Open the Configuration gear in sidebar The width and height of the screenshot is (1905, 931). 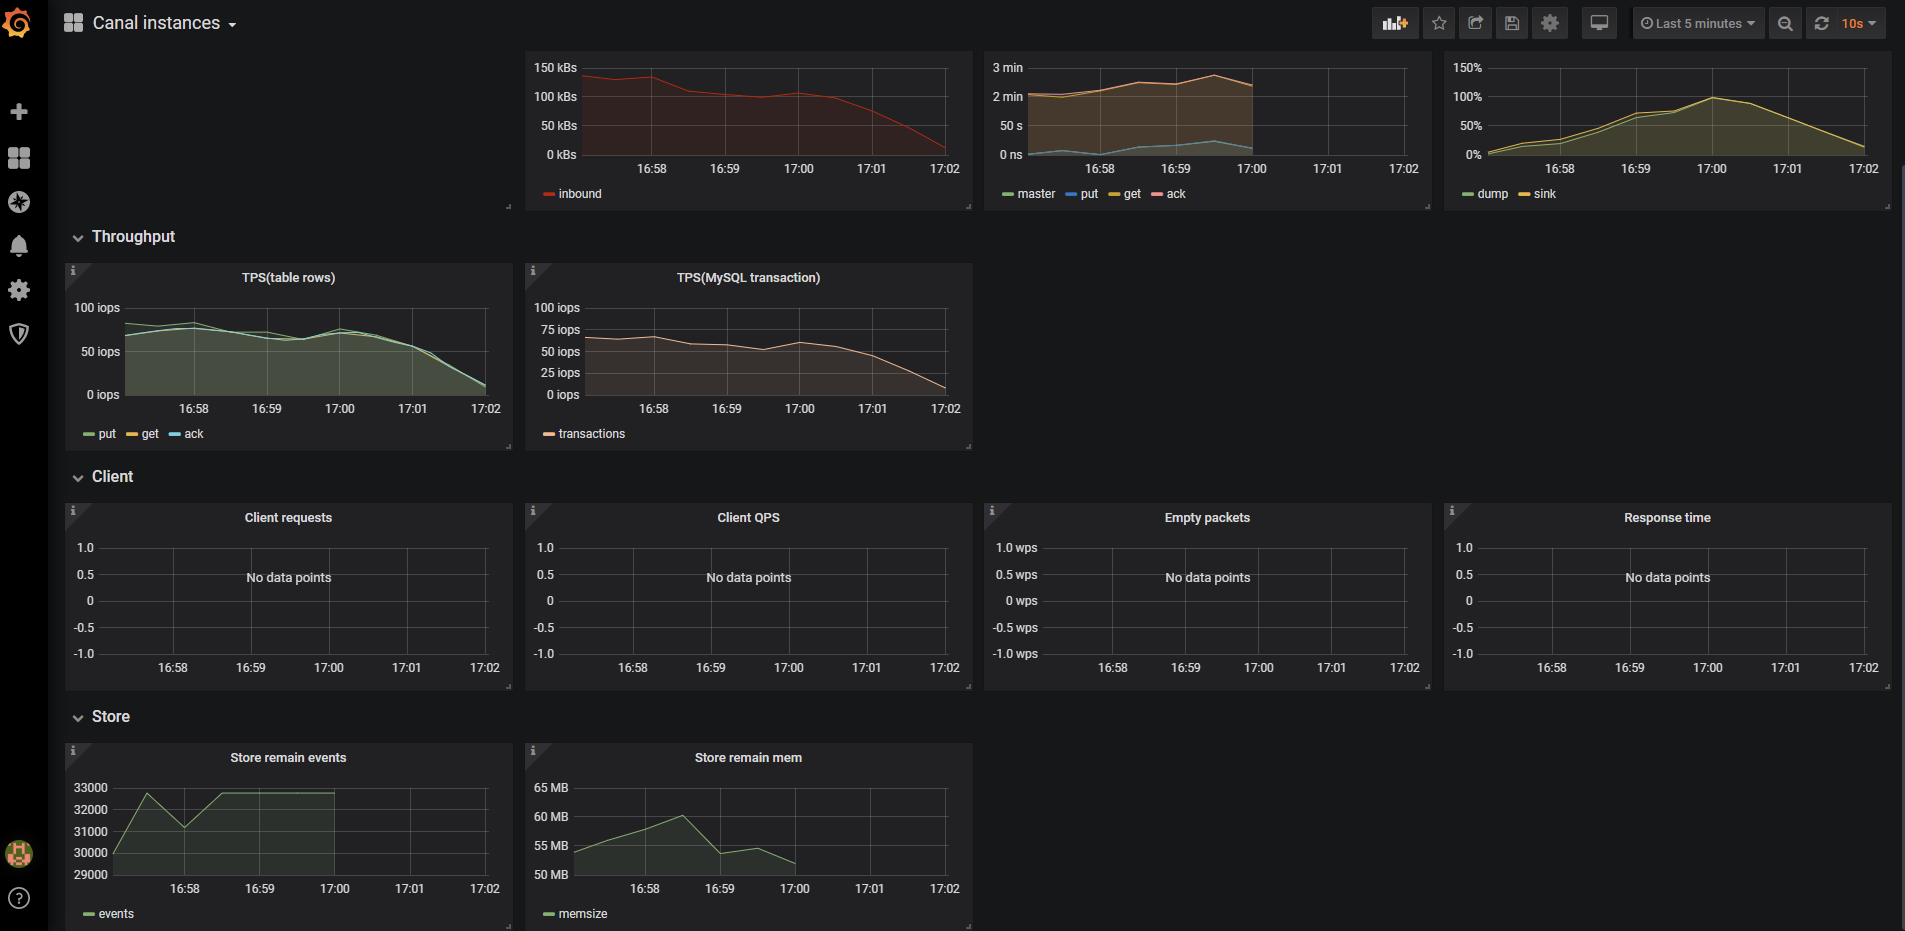click(19, 290)
